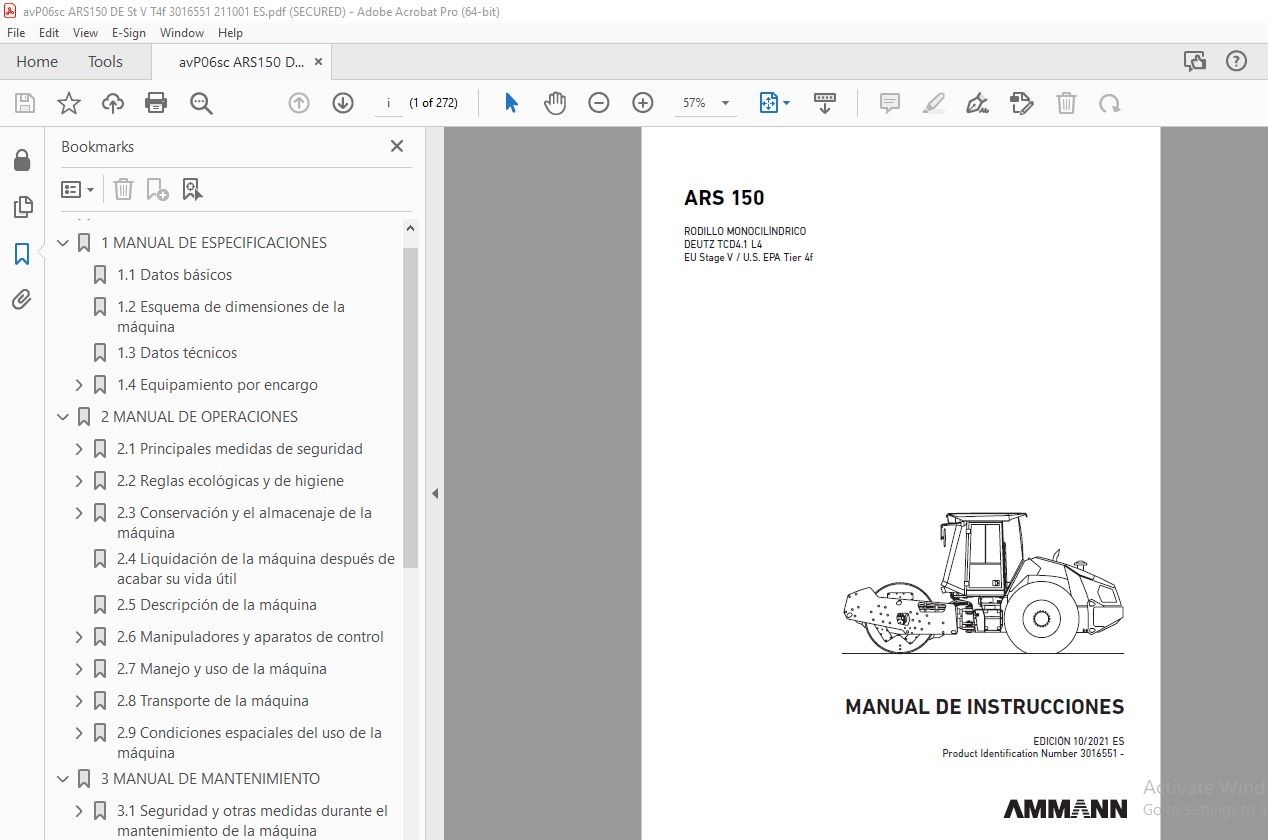This screenshot has height=840, width=1268.
Task: Expand 2.8 Transporte de la máquina
Action: pyautogui.click(x=79, y=701)
